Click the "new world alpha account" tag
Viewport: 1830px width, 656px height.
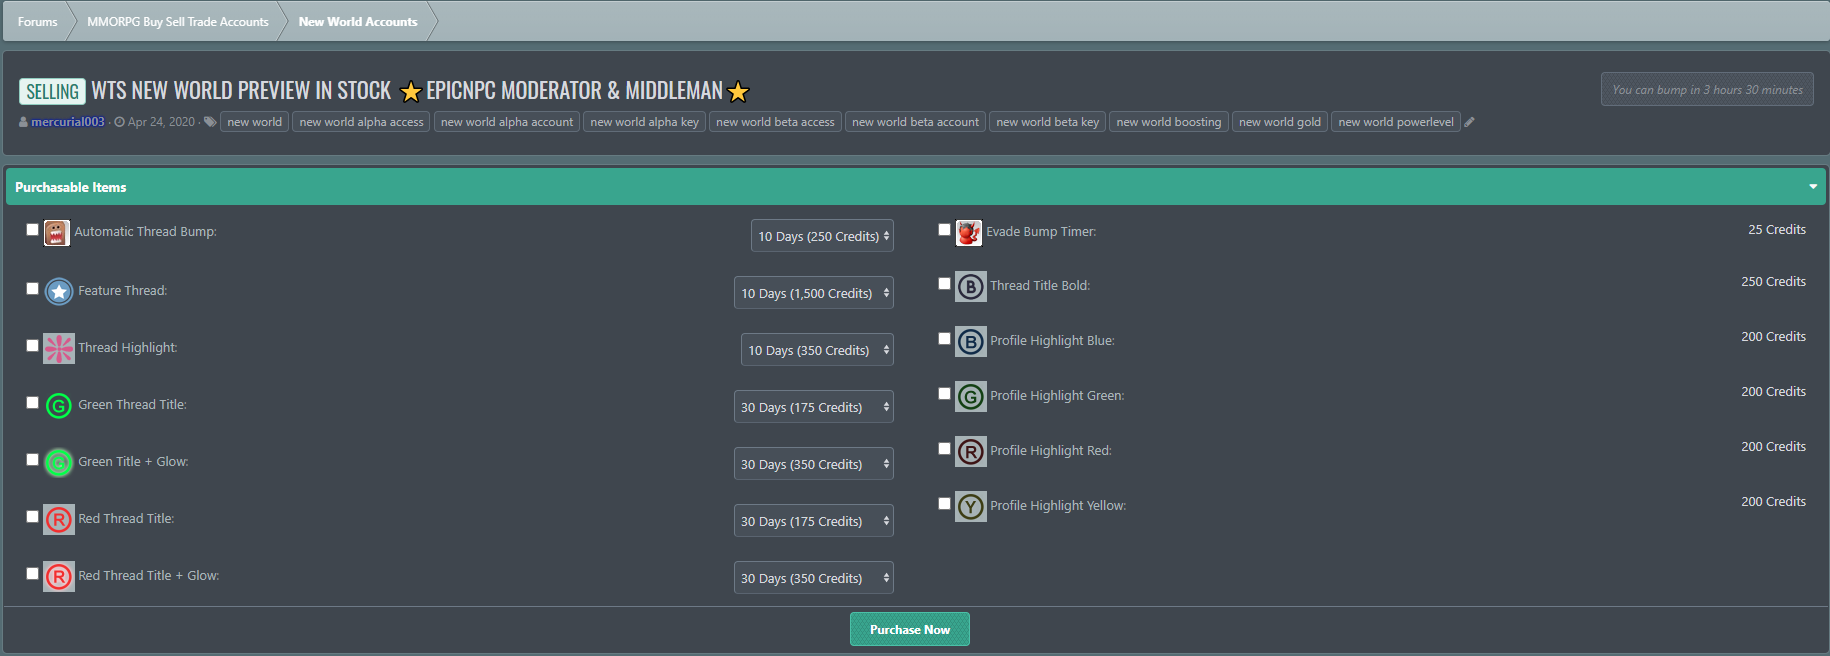tap(507, 122)
